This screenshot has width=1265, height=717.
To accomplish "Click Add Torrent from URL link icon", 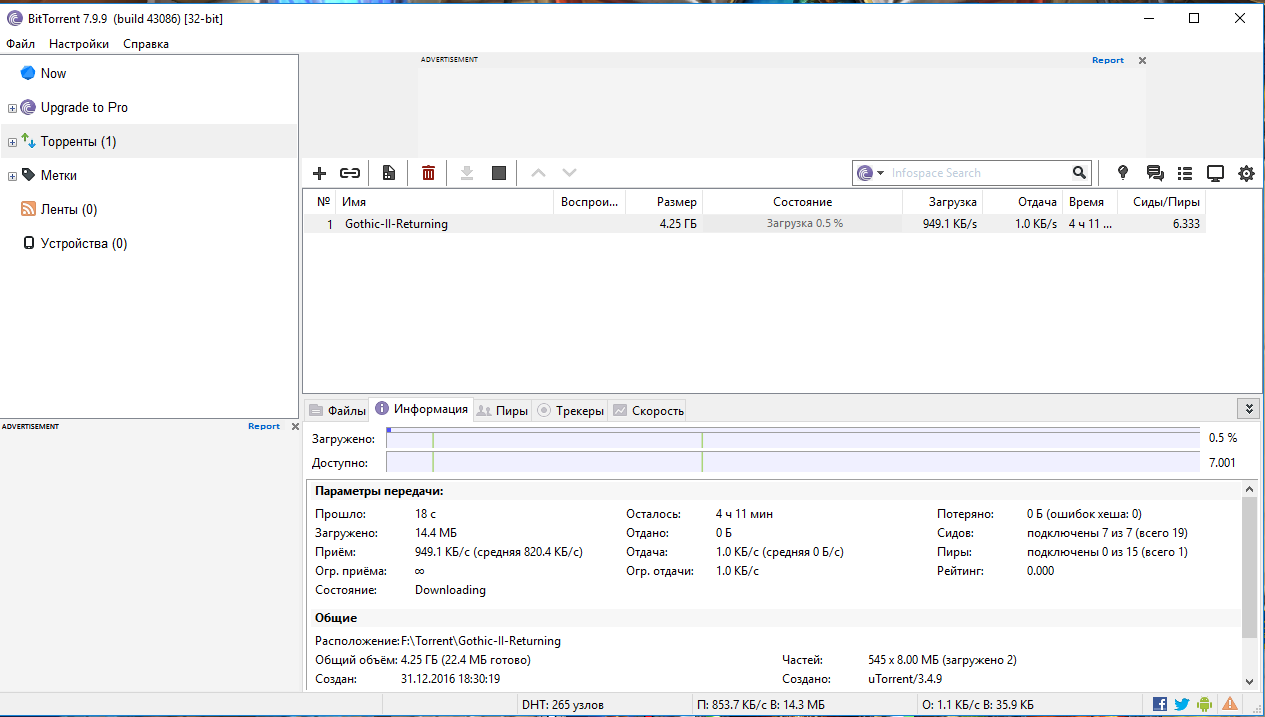I will [x=350, y=173].
